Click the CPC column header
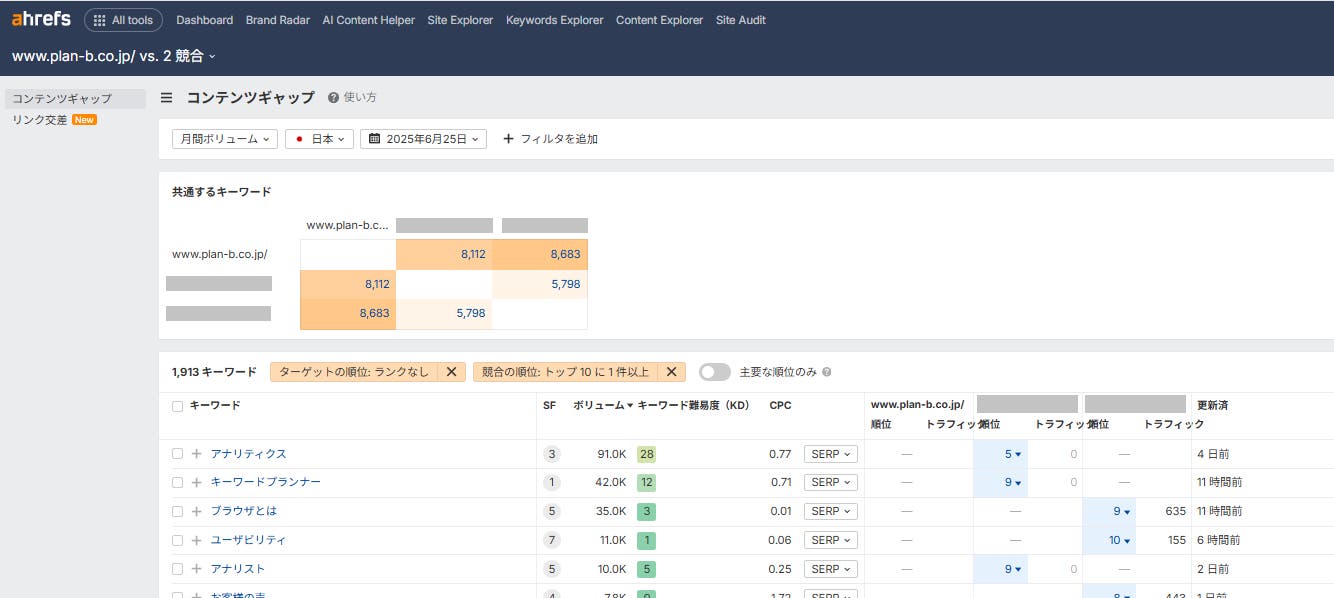 780,406
